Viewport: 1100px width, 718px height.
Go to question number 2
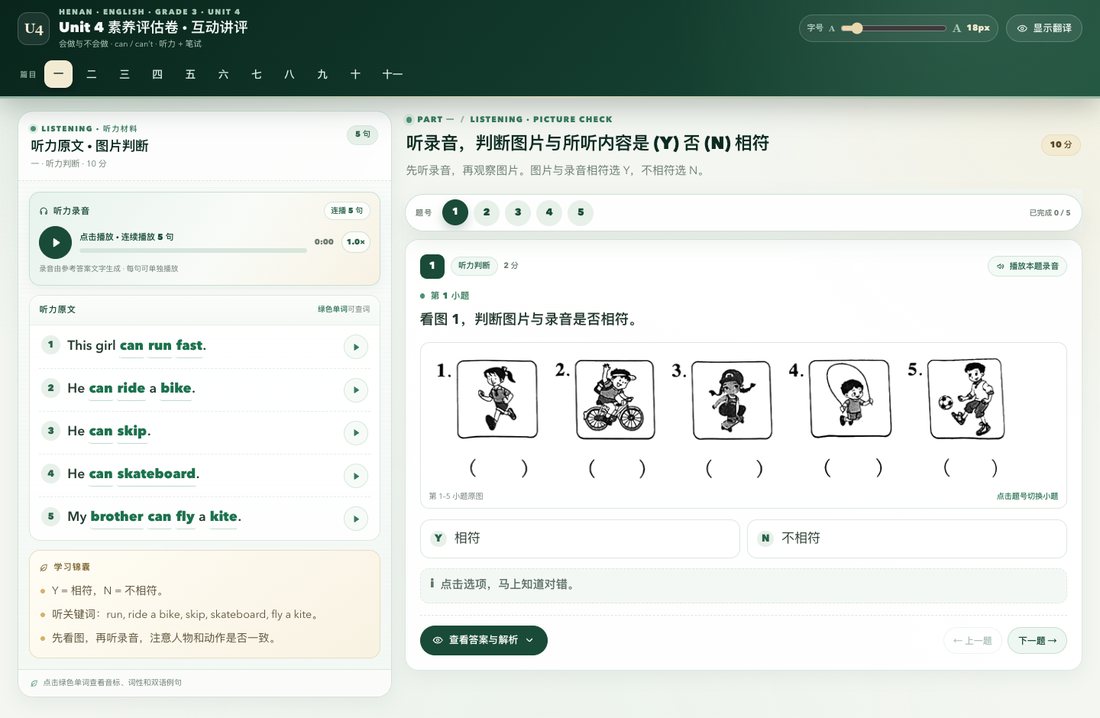486,212
